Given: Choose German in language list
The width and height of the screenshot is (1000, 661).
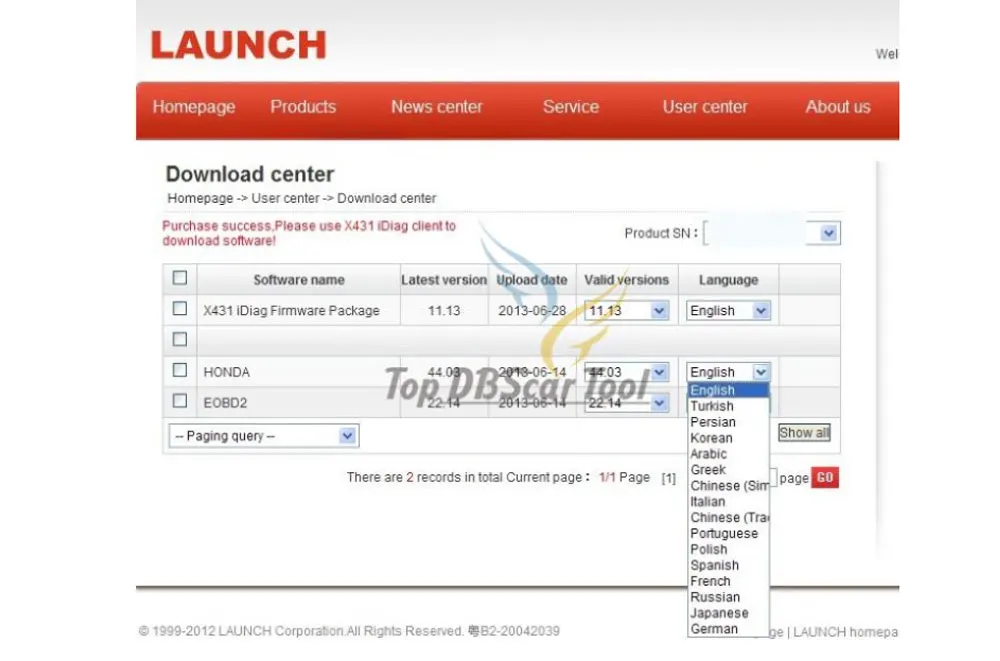Looking at the screenshot, I should [x=728, y=629].
